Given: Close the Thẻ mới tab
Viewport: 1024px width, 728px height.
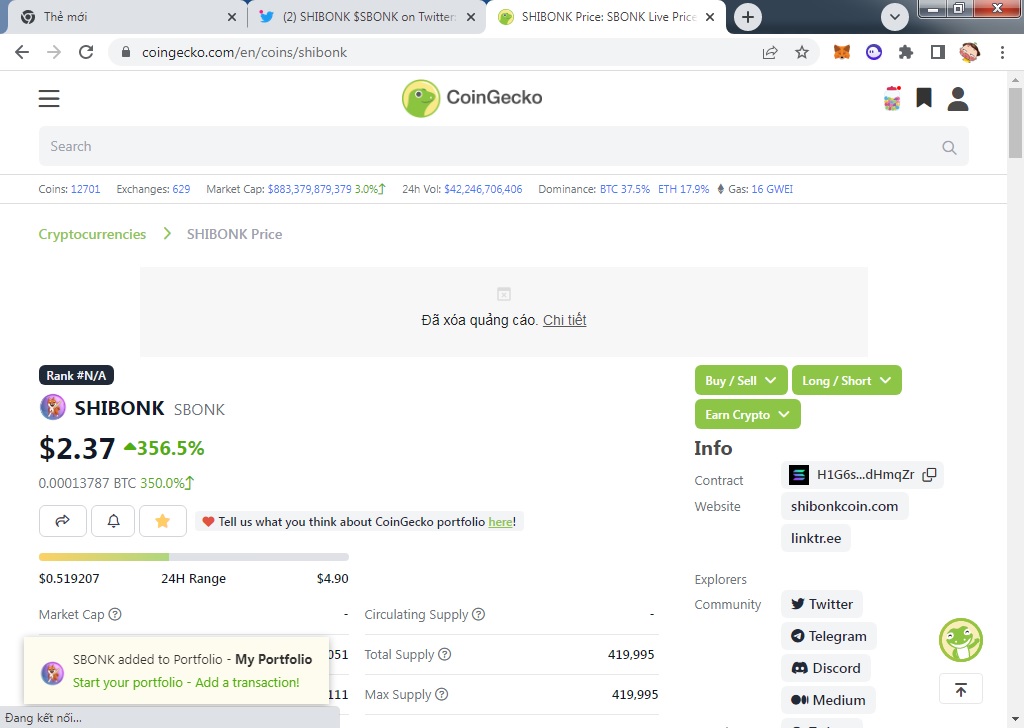Looking at the screenshot, I should pos(231,17).
